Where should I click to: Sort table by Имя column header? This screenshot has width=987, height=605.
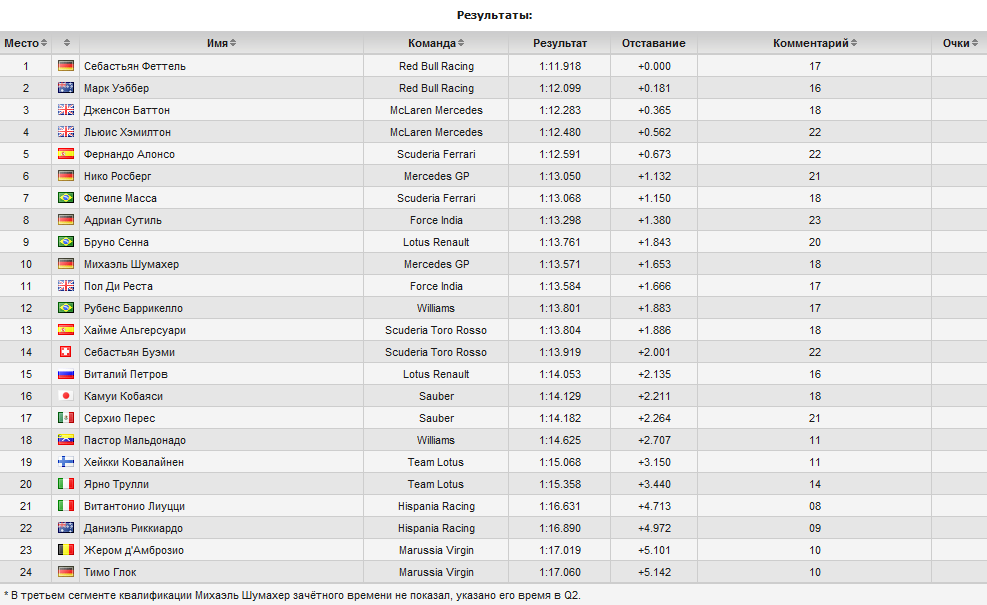(221, 43)
